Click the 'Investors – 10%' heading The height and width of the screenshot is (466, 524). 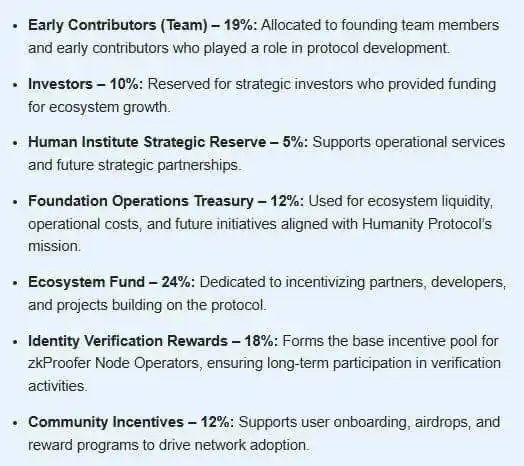click(x=86, y=84)
